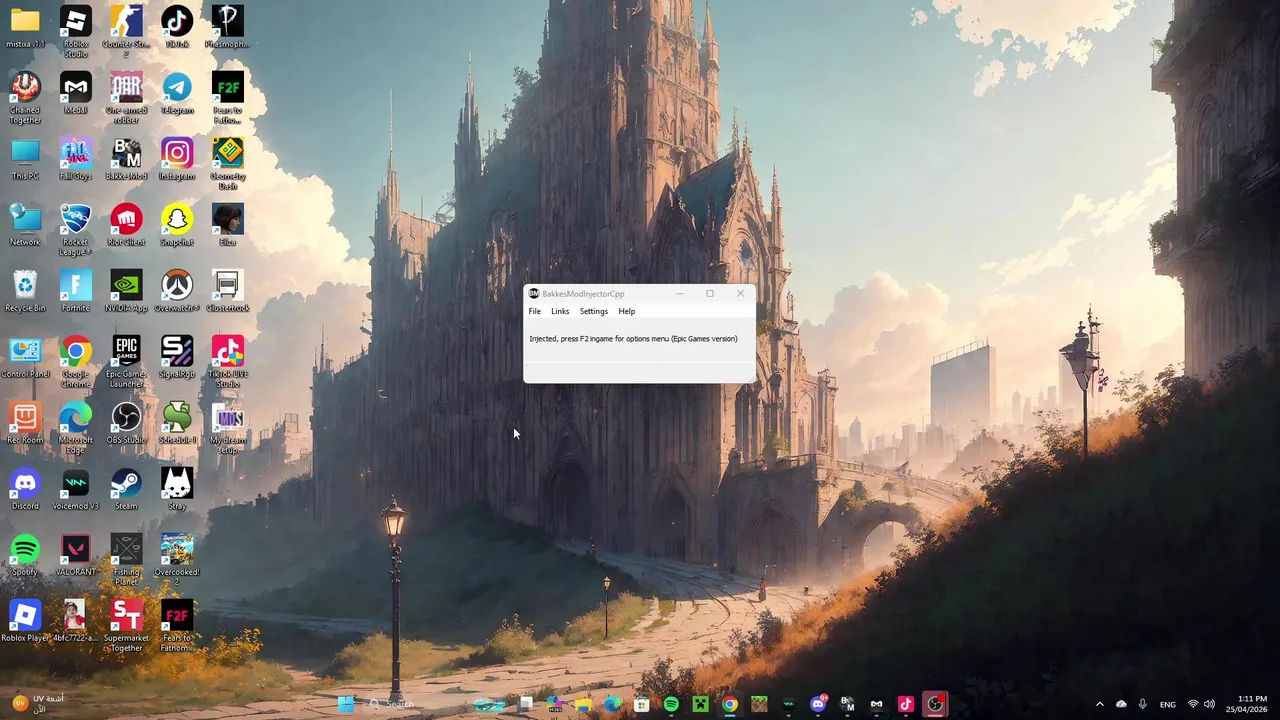This screenshot has width=1280, height=720.
Task: Select the Google Chrome desktop icon
Action: tap(76, 362)
